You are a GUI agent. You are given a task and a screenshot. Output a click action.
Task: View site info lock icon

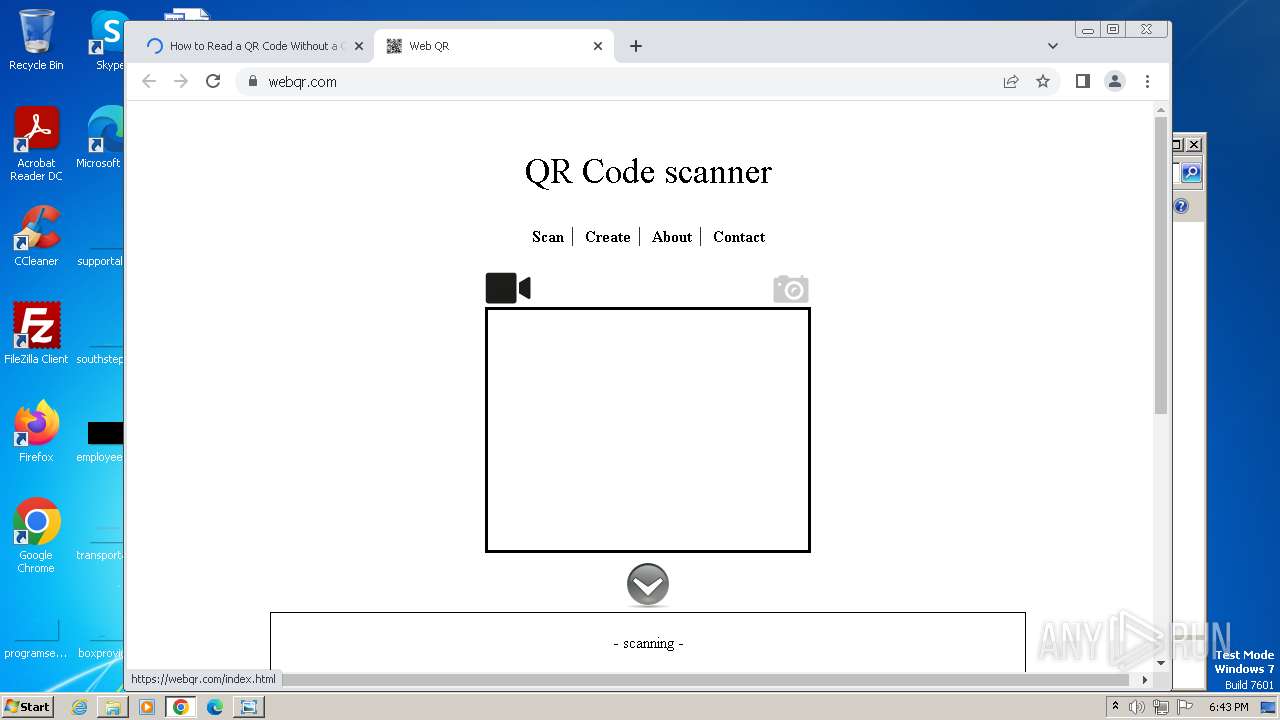coord(253,82)
